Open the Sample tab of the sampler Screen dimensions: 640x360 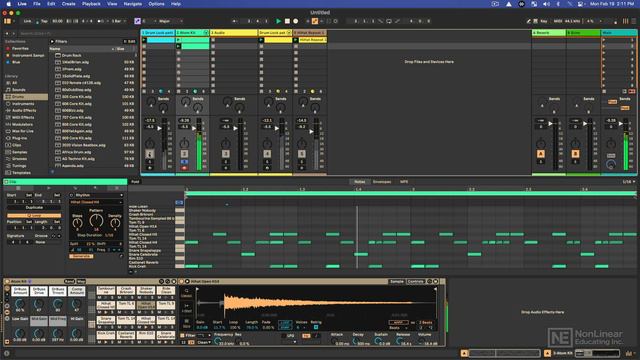(396, 281)
